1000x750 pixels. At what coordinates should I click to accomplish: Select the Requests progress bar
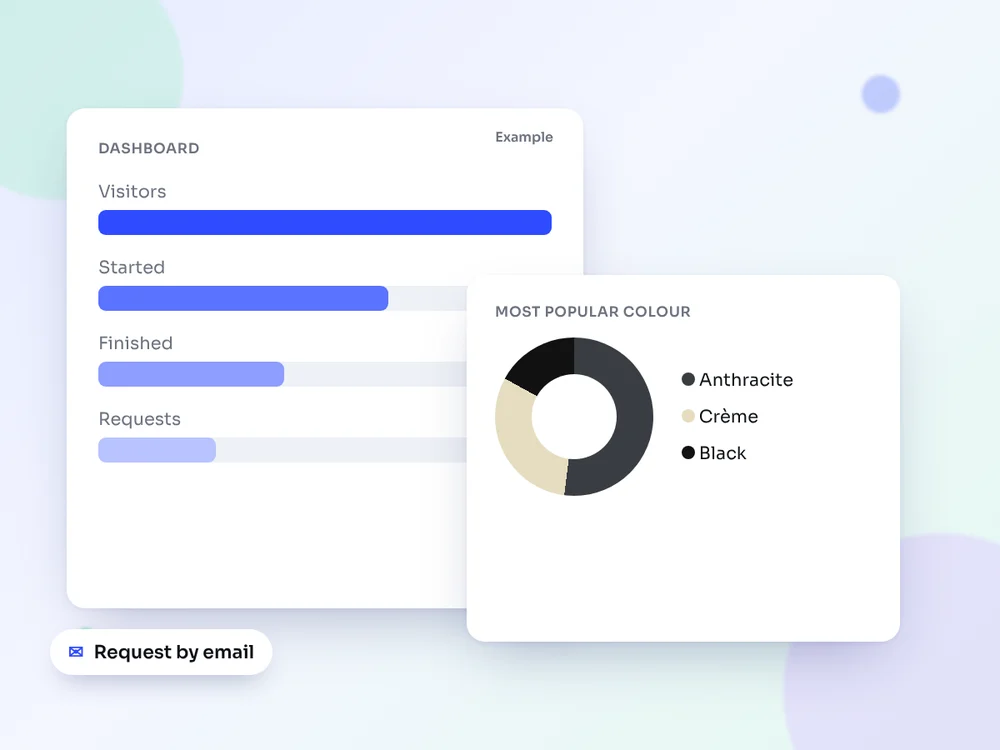pos(157,450)
